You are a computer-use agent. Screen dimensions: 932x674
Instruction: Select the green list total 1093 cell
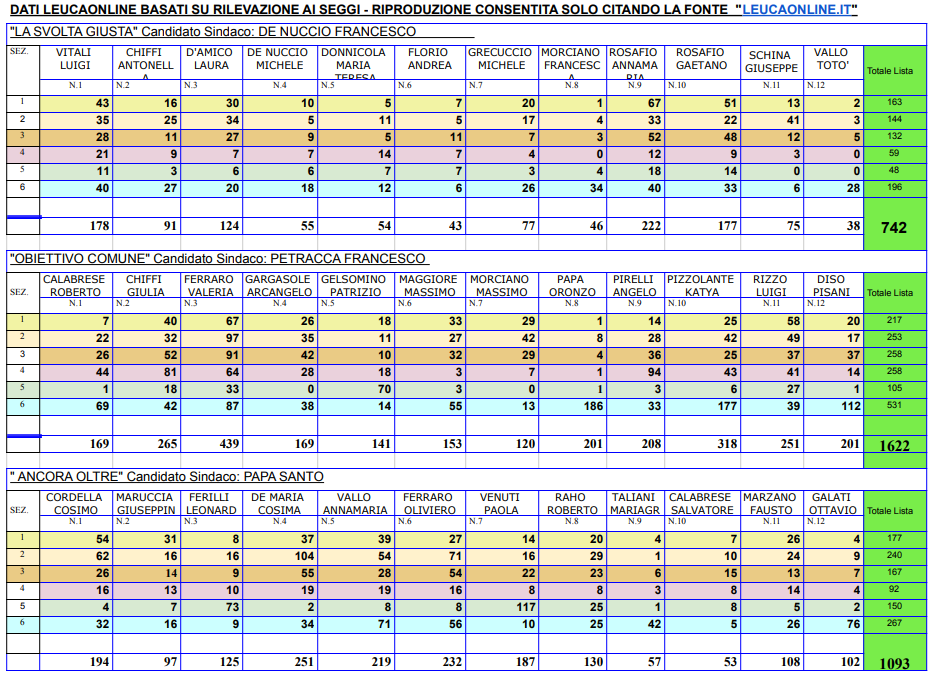click(x=893, y=663)
